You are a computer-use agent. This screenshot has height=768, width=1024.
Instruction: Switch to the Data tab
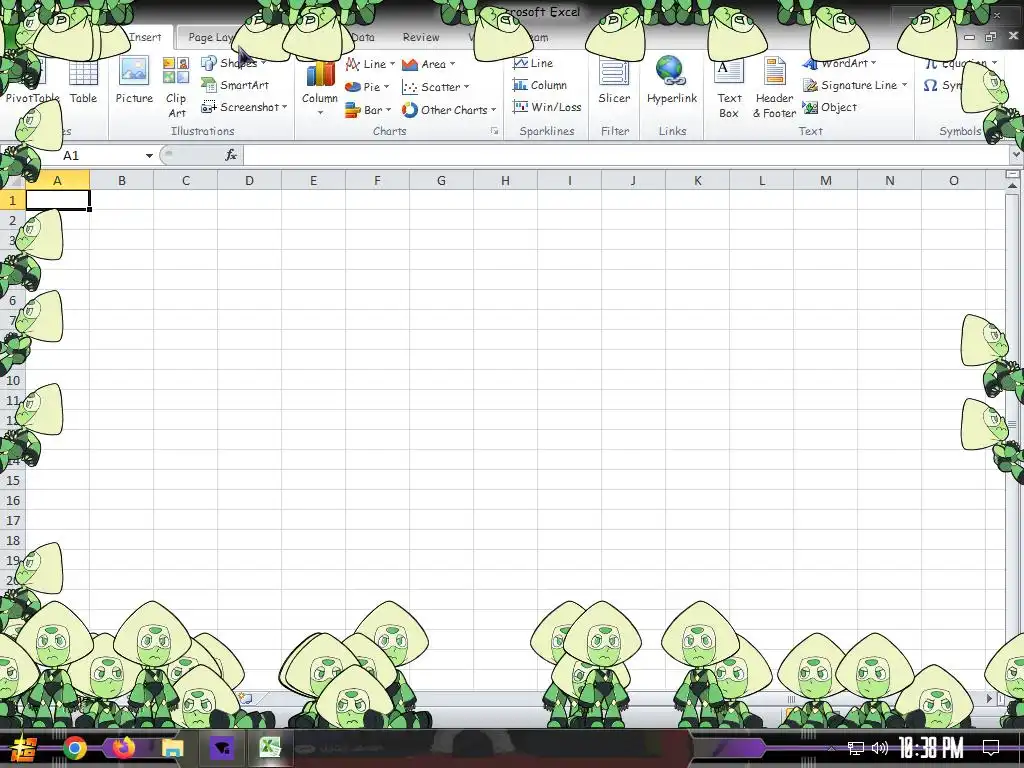point(362,37)
